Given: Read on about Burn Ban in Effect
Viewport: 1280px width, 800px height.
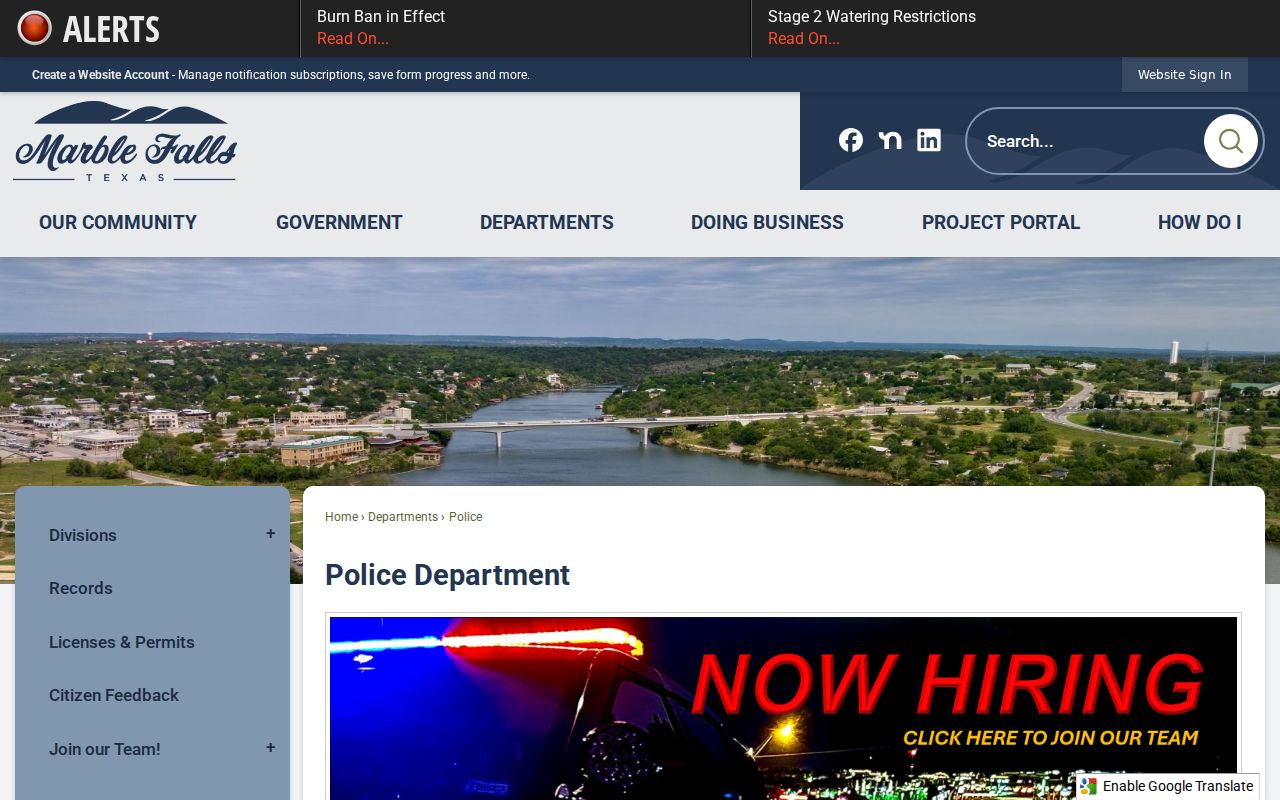Looking at the screenshot, I should 353,39.
